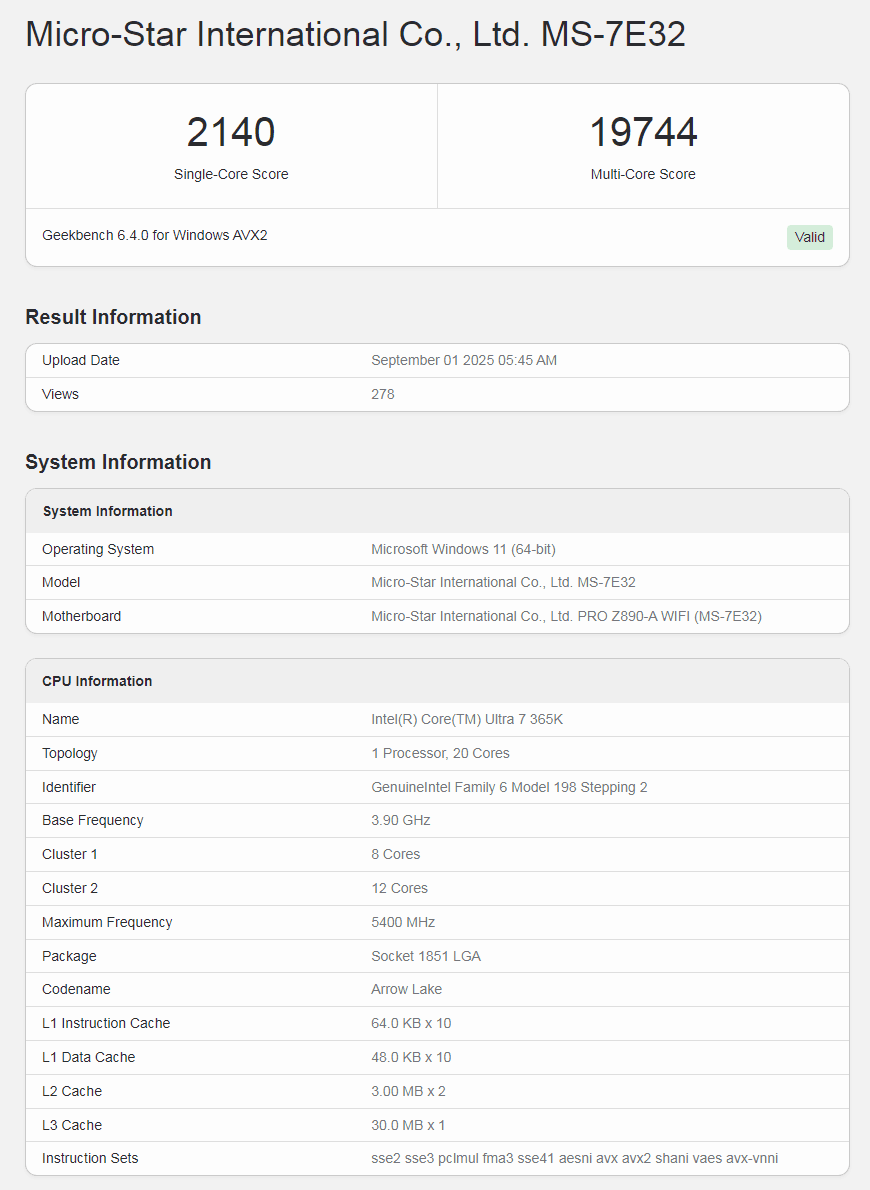The image size is (870, 1190).
Task: Click the 1 Processor, 20 Cores value
Action: click(x=440, y=753)
